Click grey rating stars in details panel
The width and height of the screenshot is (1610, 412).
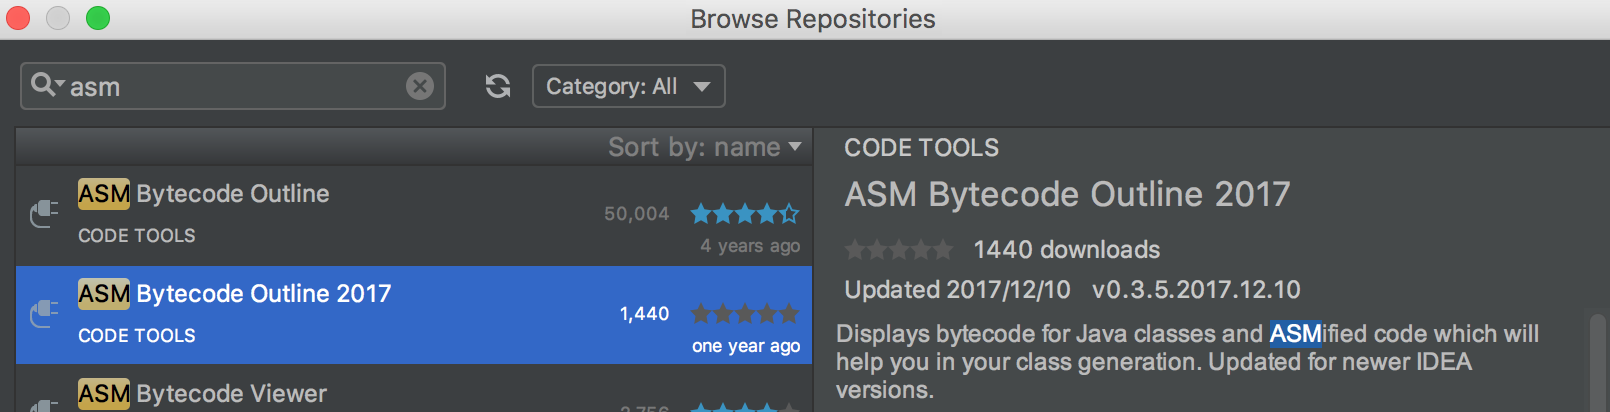pos(899,249)
